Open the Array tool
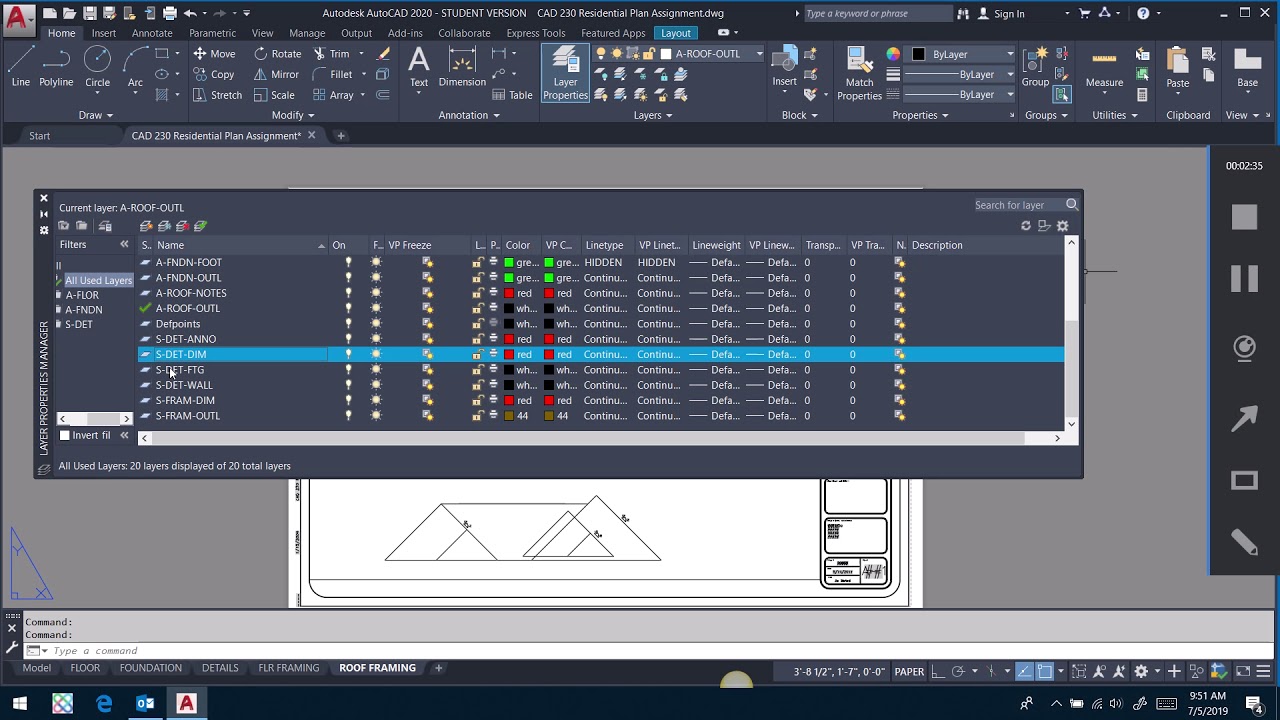 (x=333, y=95)
